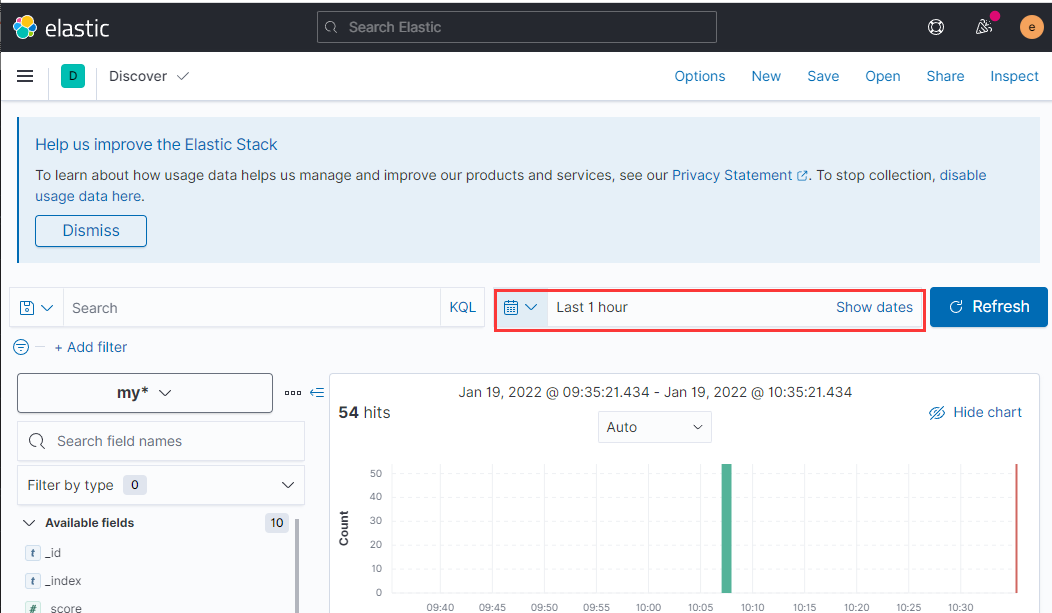Open the Auto interval dropdown
This screenshot has height=613, width=1052.
click(654, 427)
